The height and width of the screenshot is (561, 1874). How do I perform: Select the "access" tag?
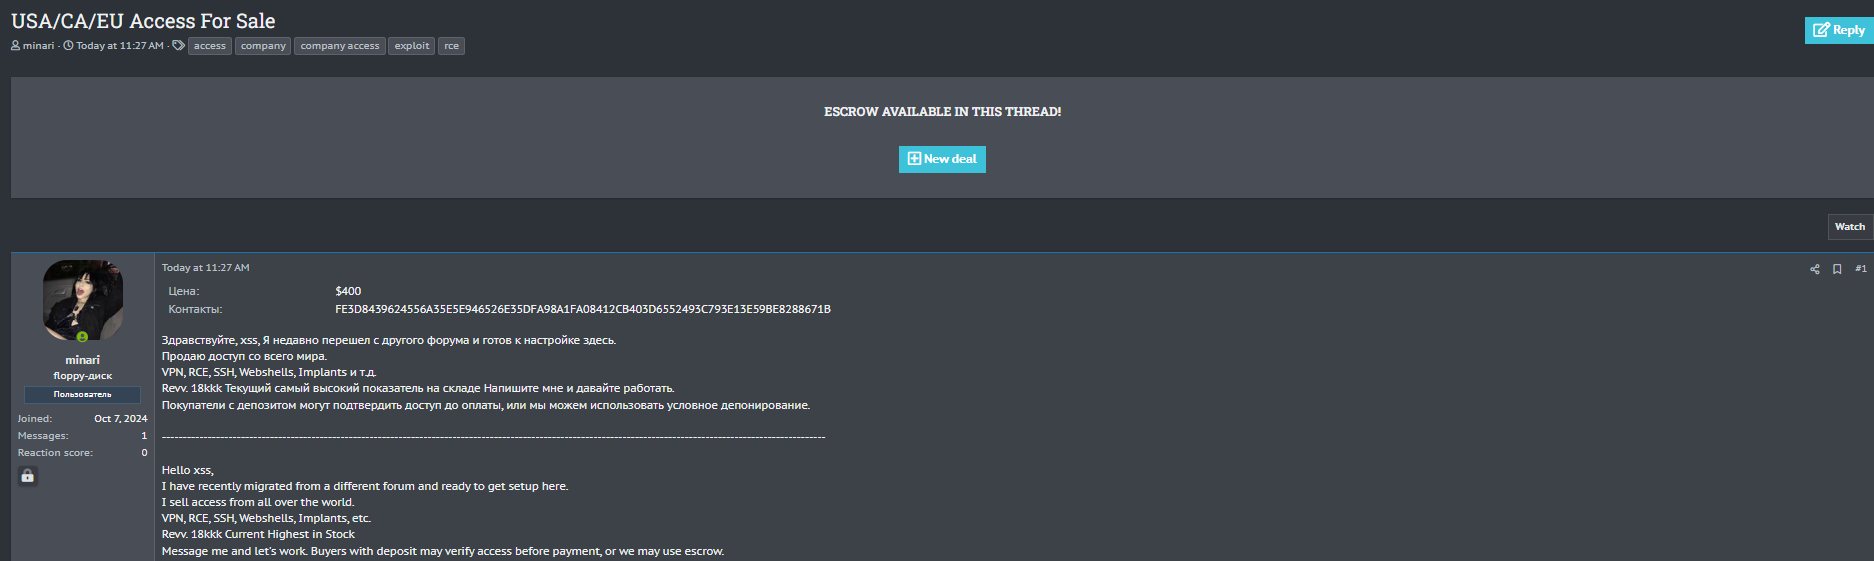pos(209,46)
